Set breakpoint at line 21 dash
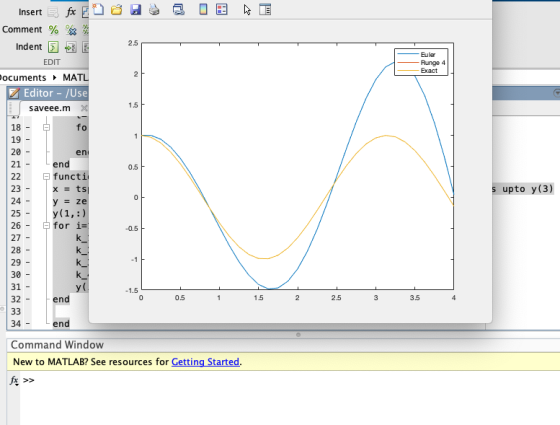This screenshot has width=560, height=425. coord(28,164)
